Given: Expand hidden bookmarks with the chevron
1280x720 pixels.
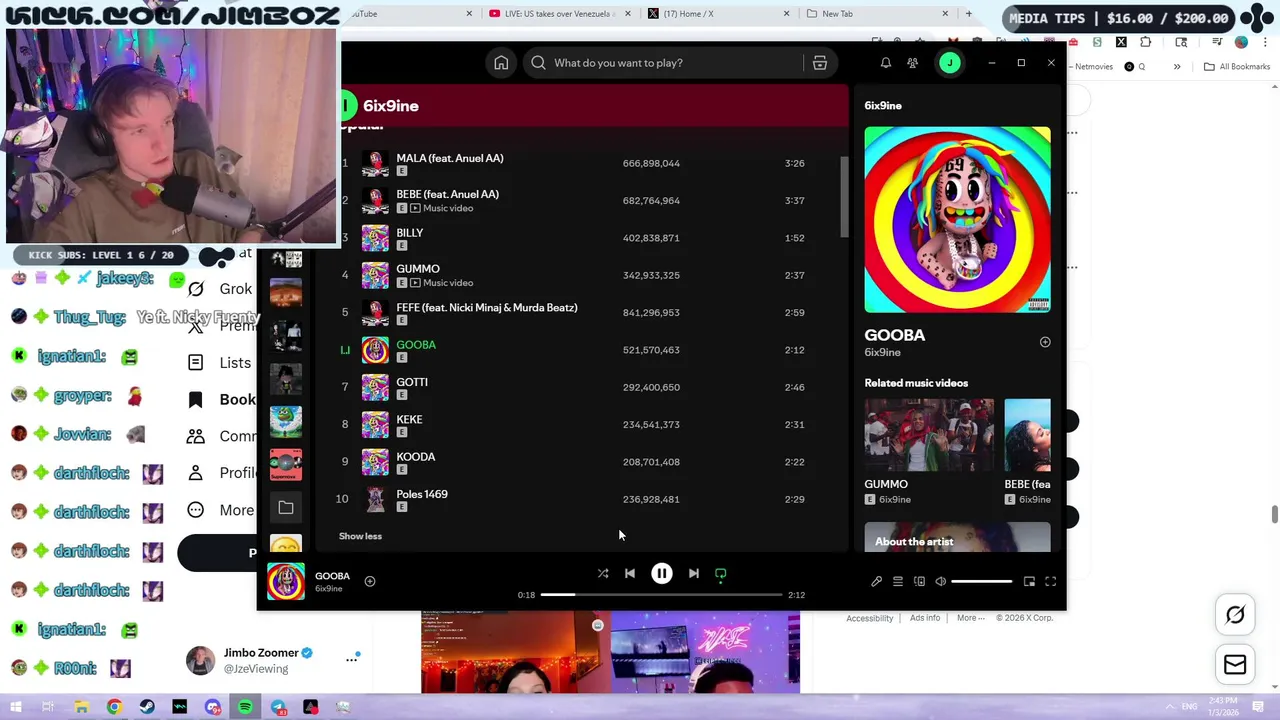Looking at the screenshot, I should [x=1177, y=67].
